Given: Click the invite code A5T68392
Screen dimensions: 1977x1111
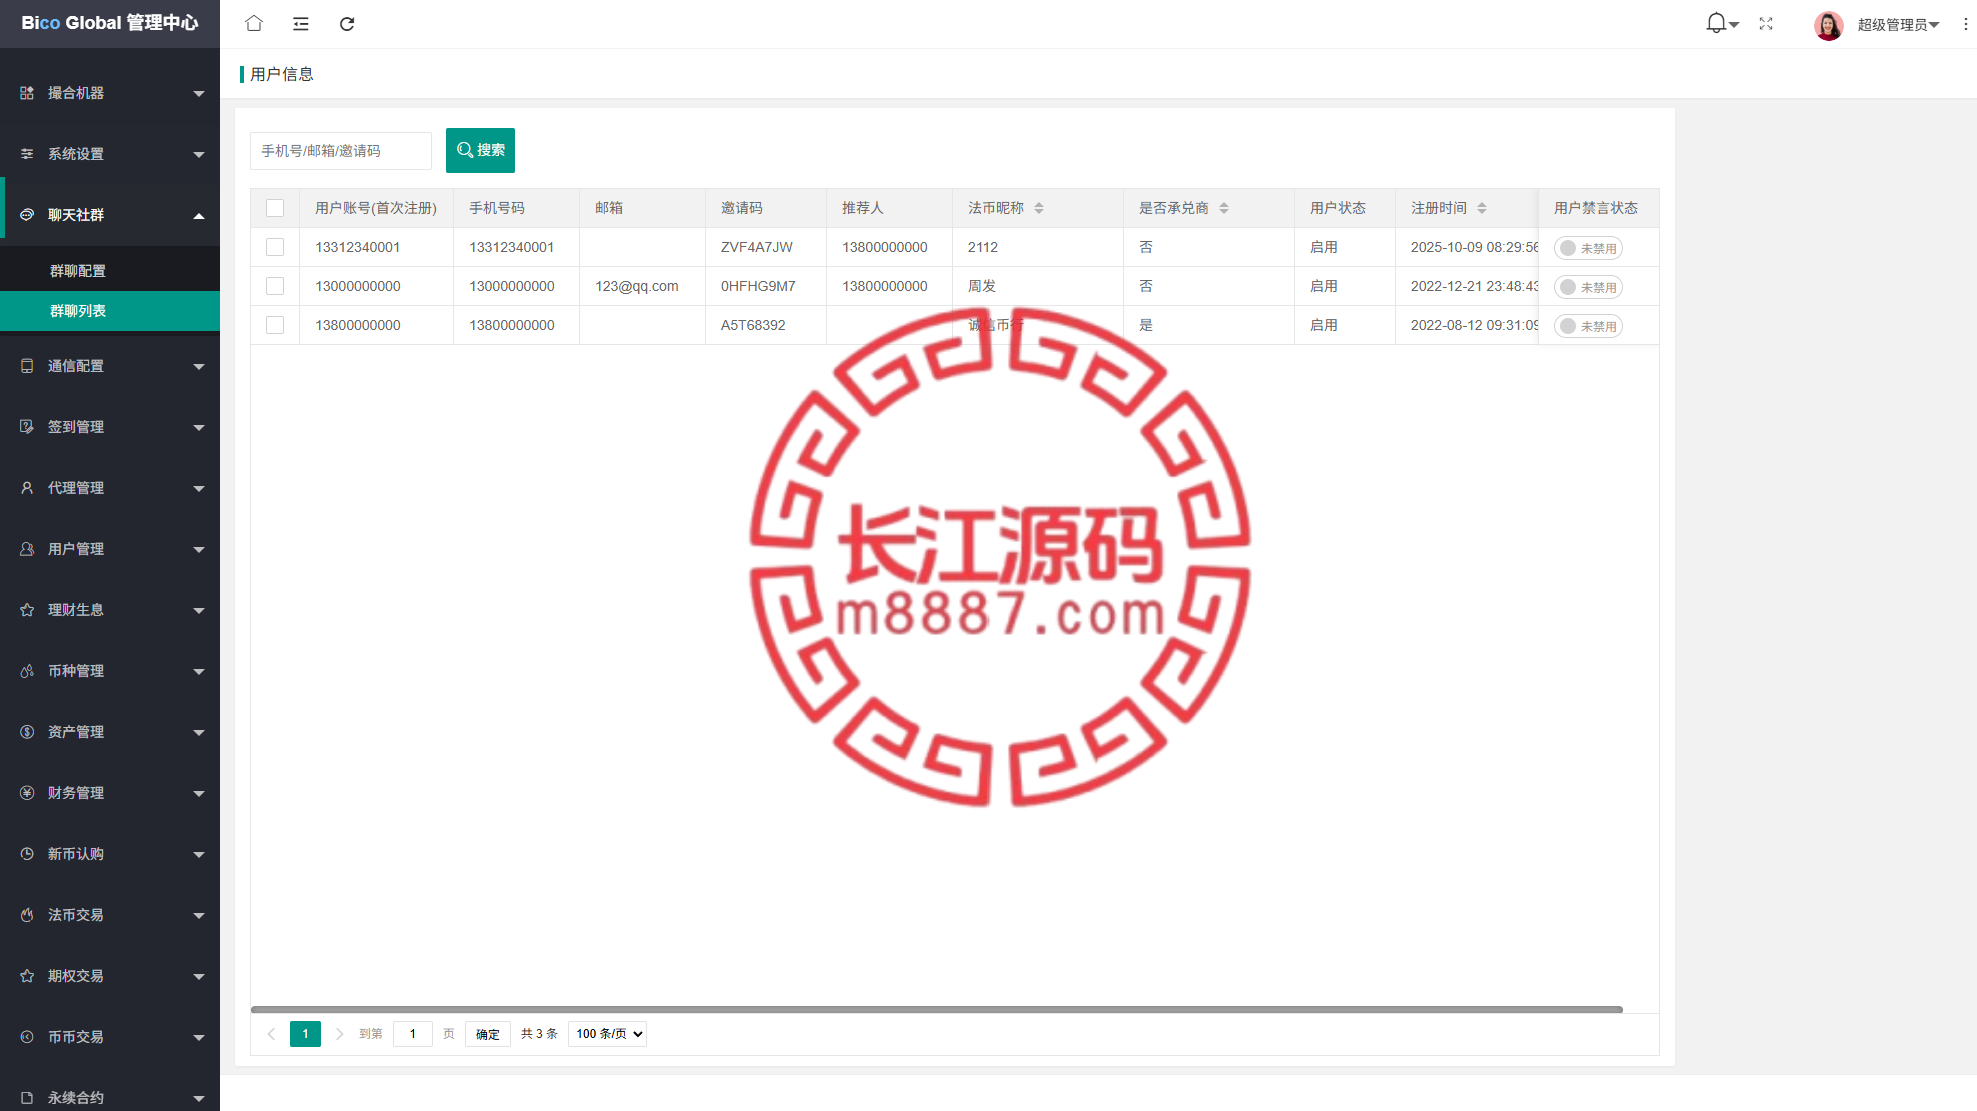Looking at the screenshot, I should [753, 325].
